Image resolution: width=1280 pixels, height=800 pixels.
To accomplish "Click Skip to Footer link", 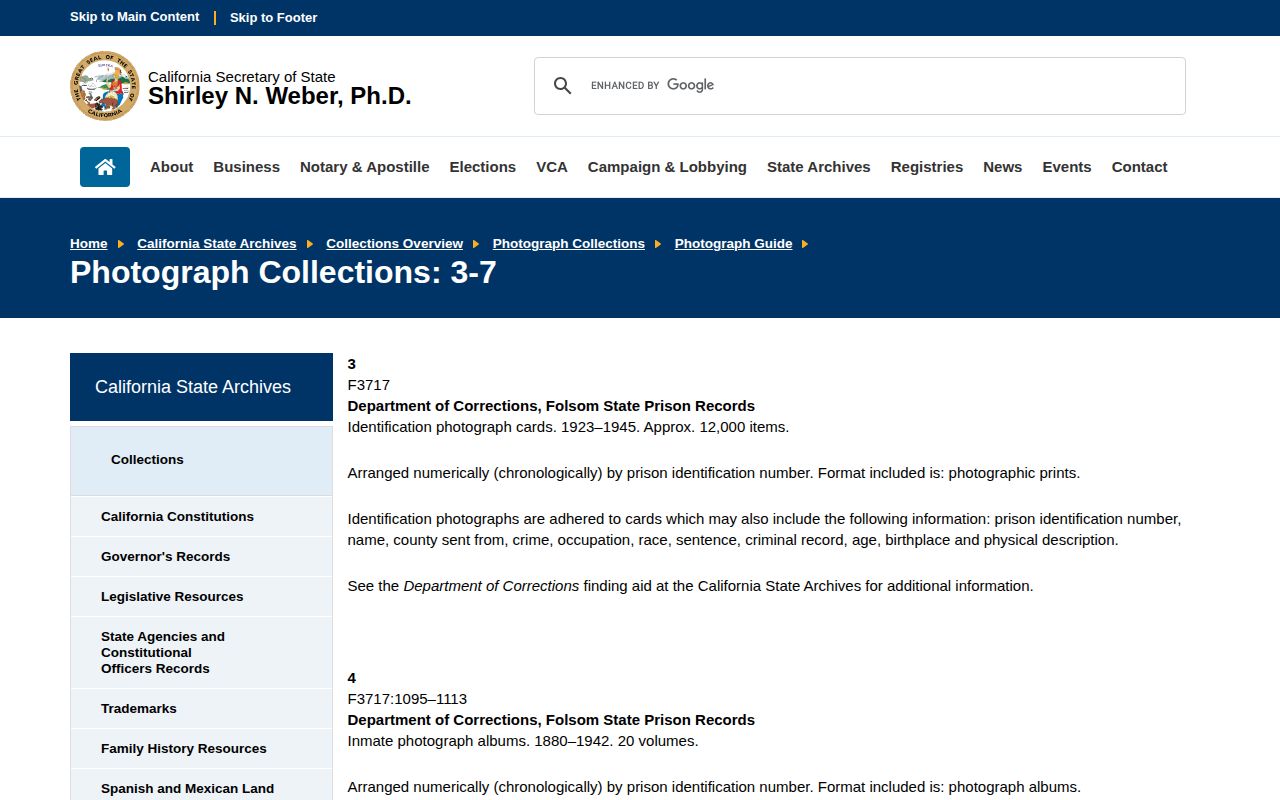I will tap(273, 17).
